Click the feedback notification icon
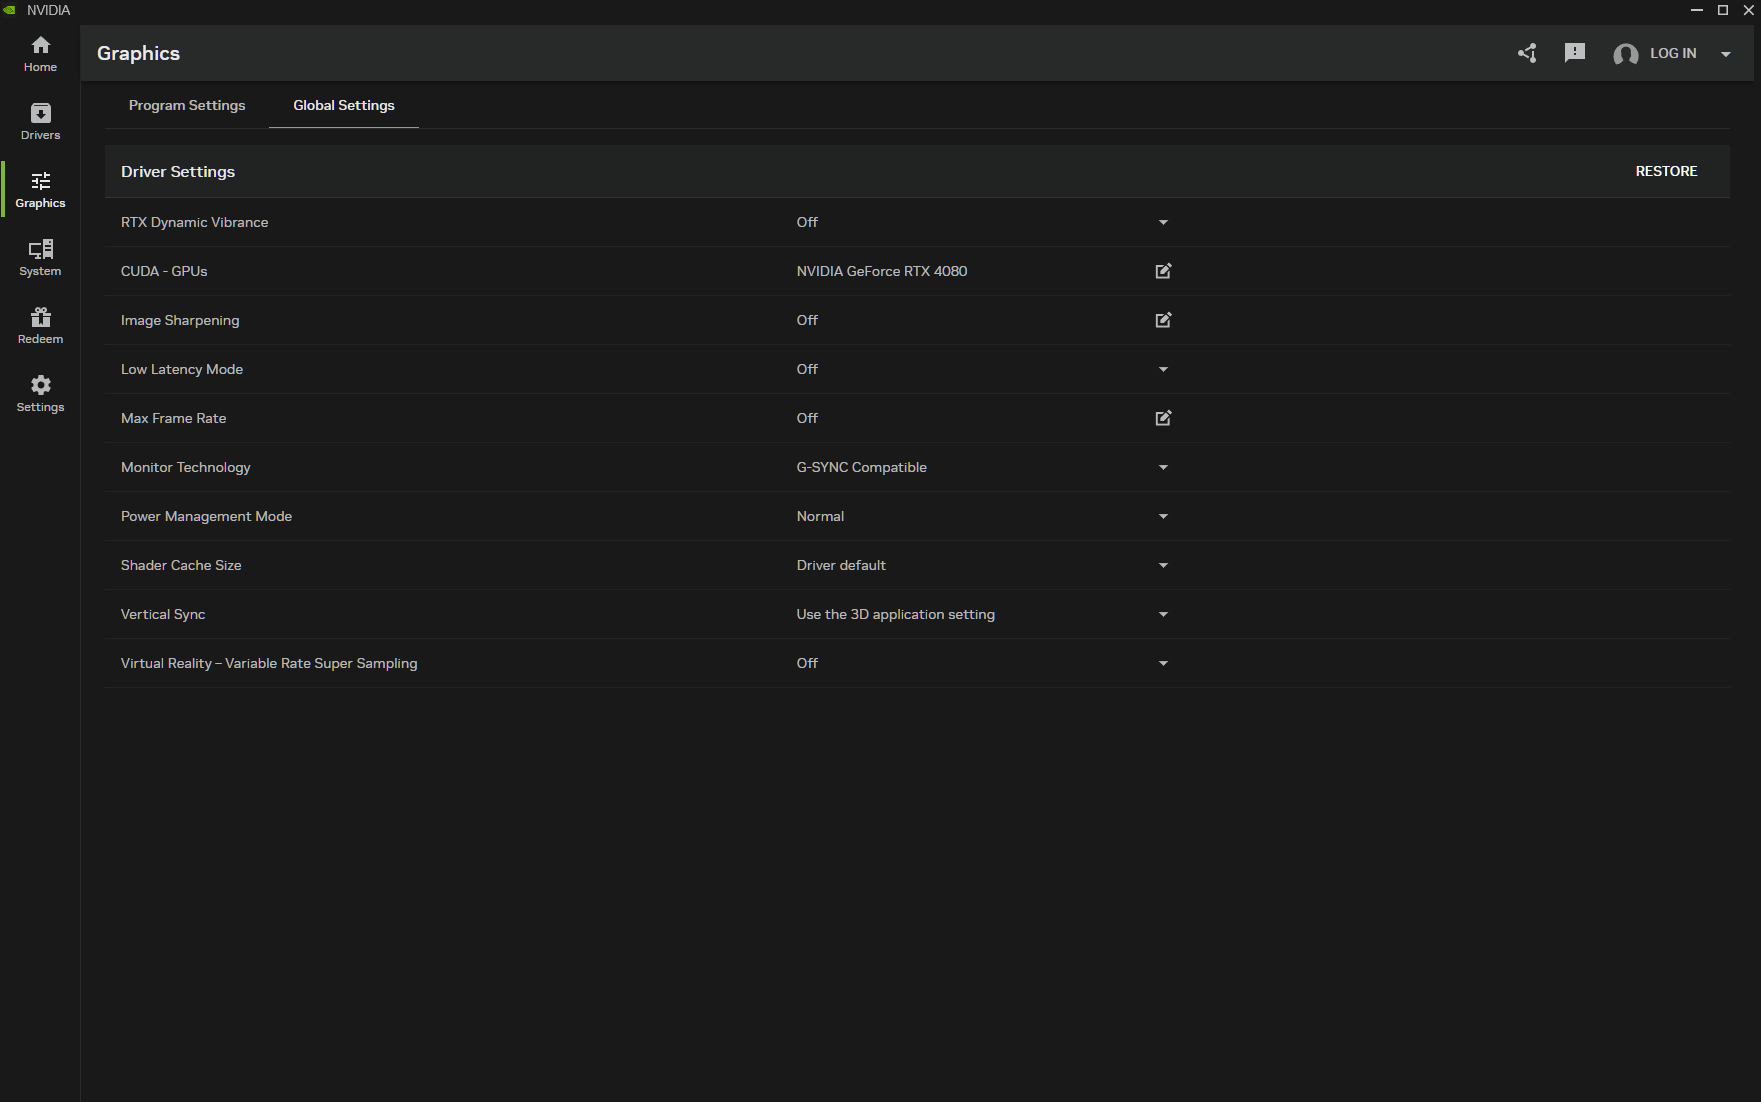Screen dimensions: 1761x1102 coord(1575,53)
